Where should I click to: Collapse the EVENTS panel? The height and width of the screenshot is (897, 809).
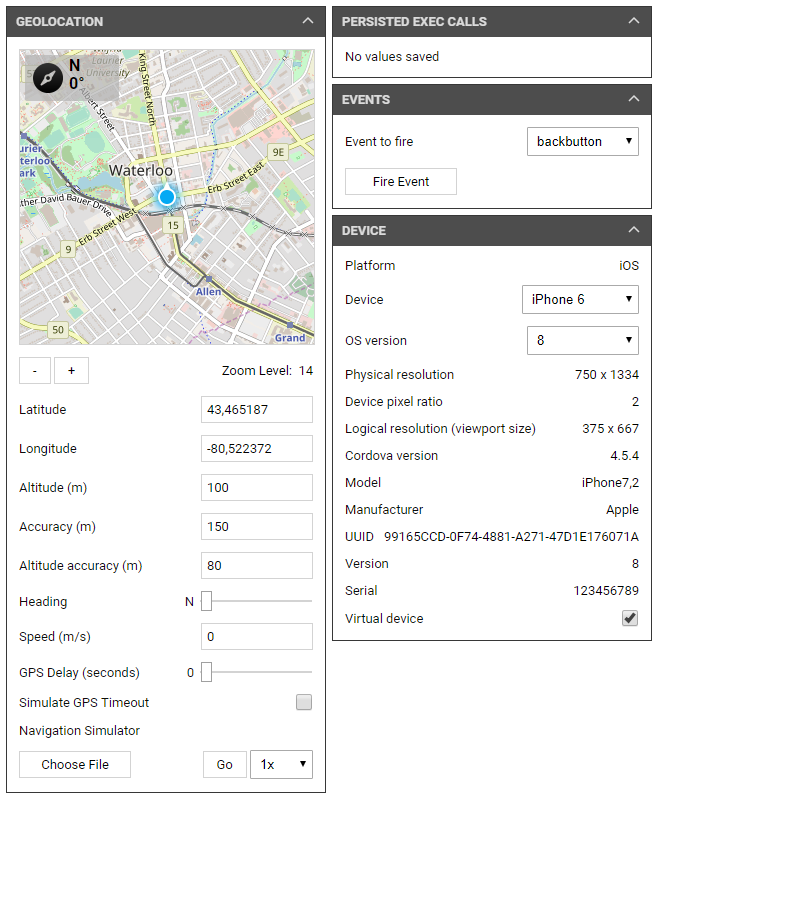[633, 99]
